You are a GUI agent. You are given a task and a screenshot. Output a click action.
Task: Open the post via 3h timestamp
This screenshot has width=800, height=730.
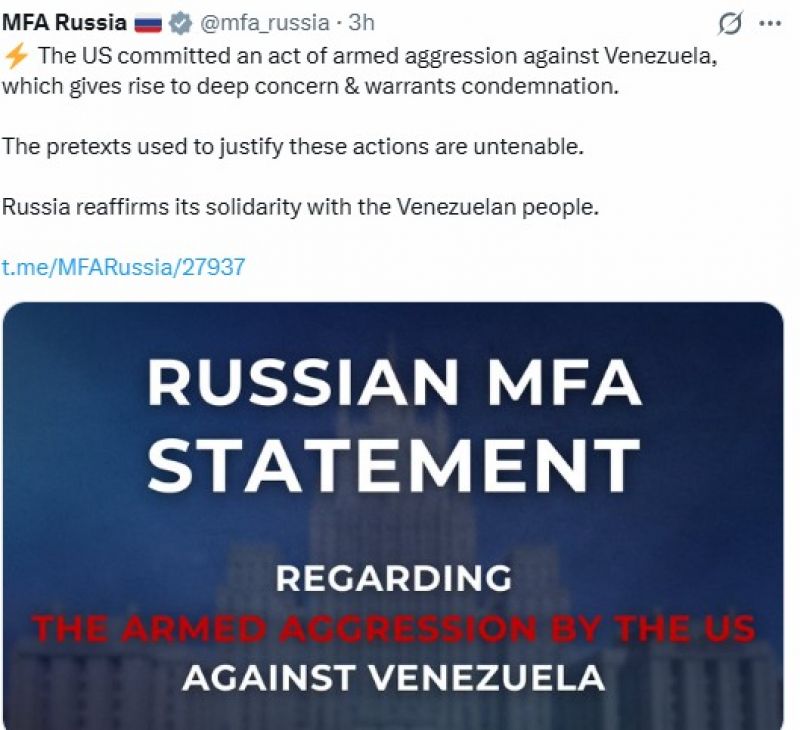tap(360, 21)
